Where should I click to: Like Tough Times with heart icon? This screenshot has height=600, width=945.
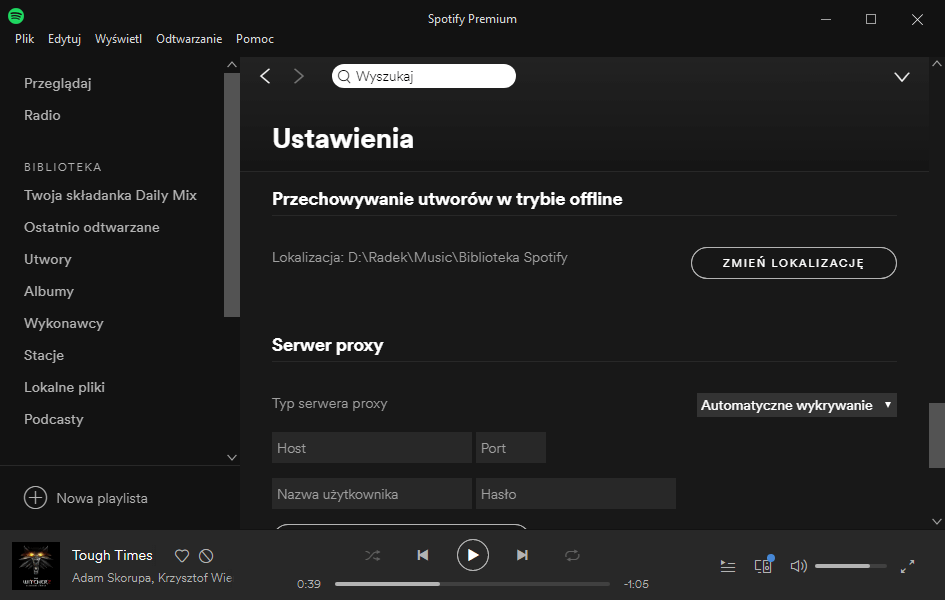click(182, 555)
